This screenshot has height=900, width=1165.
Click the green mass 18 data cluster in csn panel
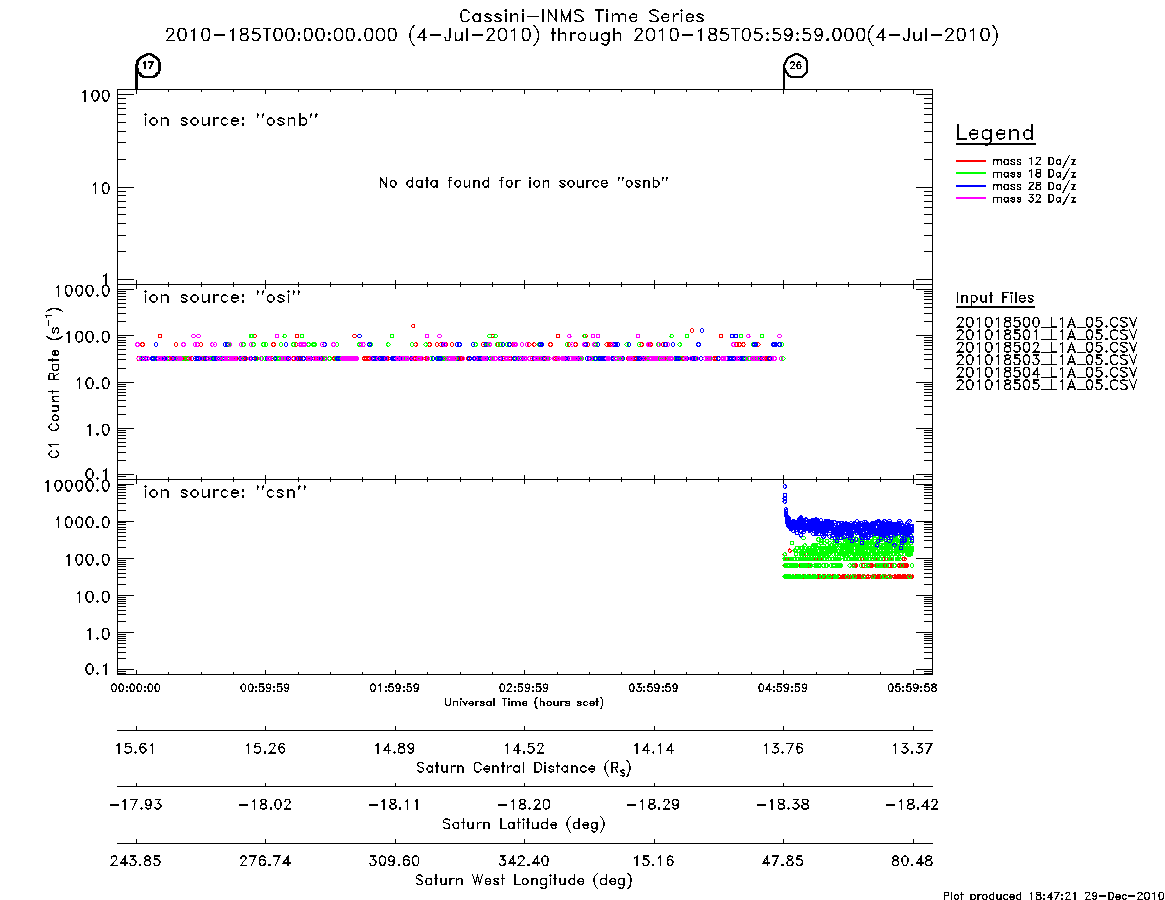click(849, 554)
